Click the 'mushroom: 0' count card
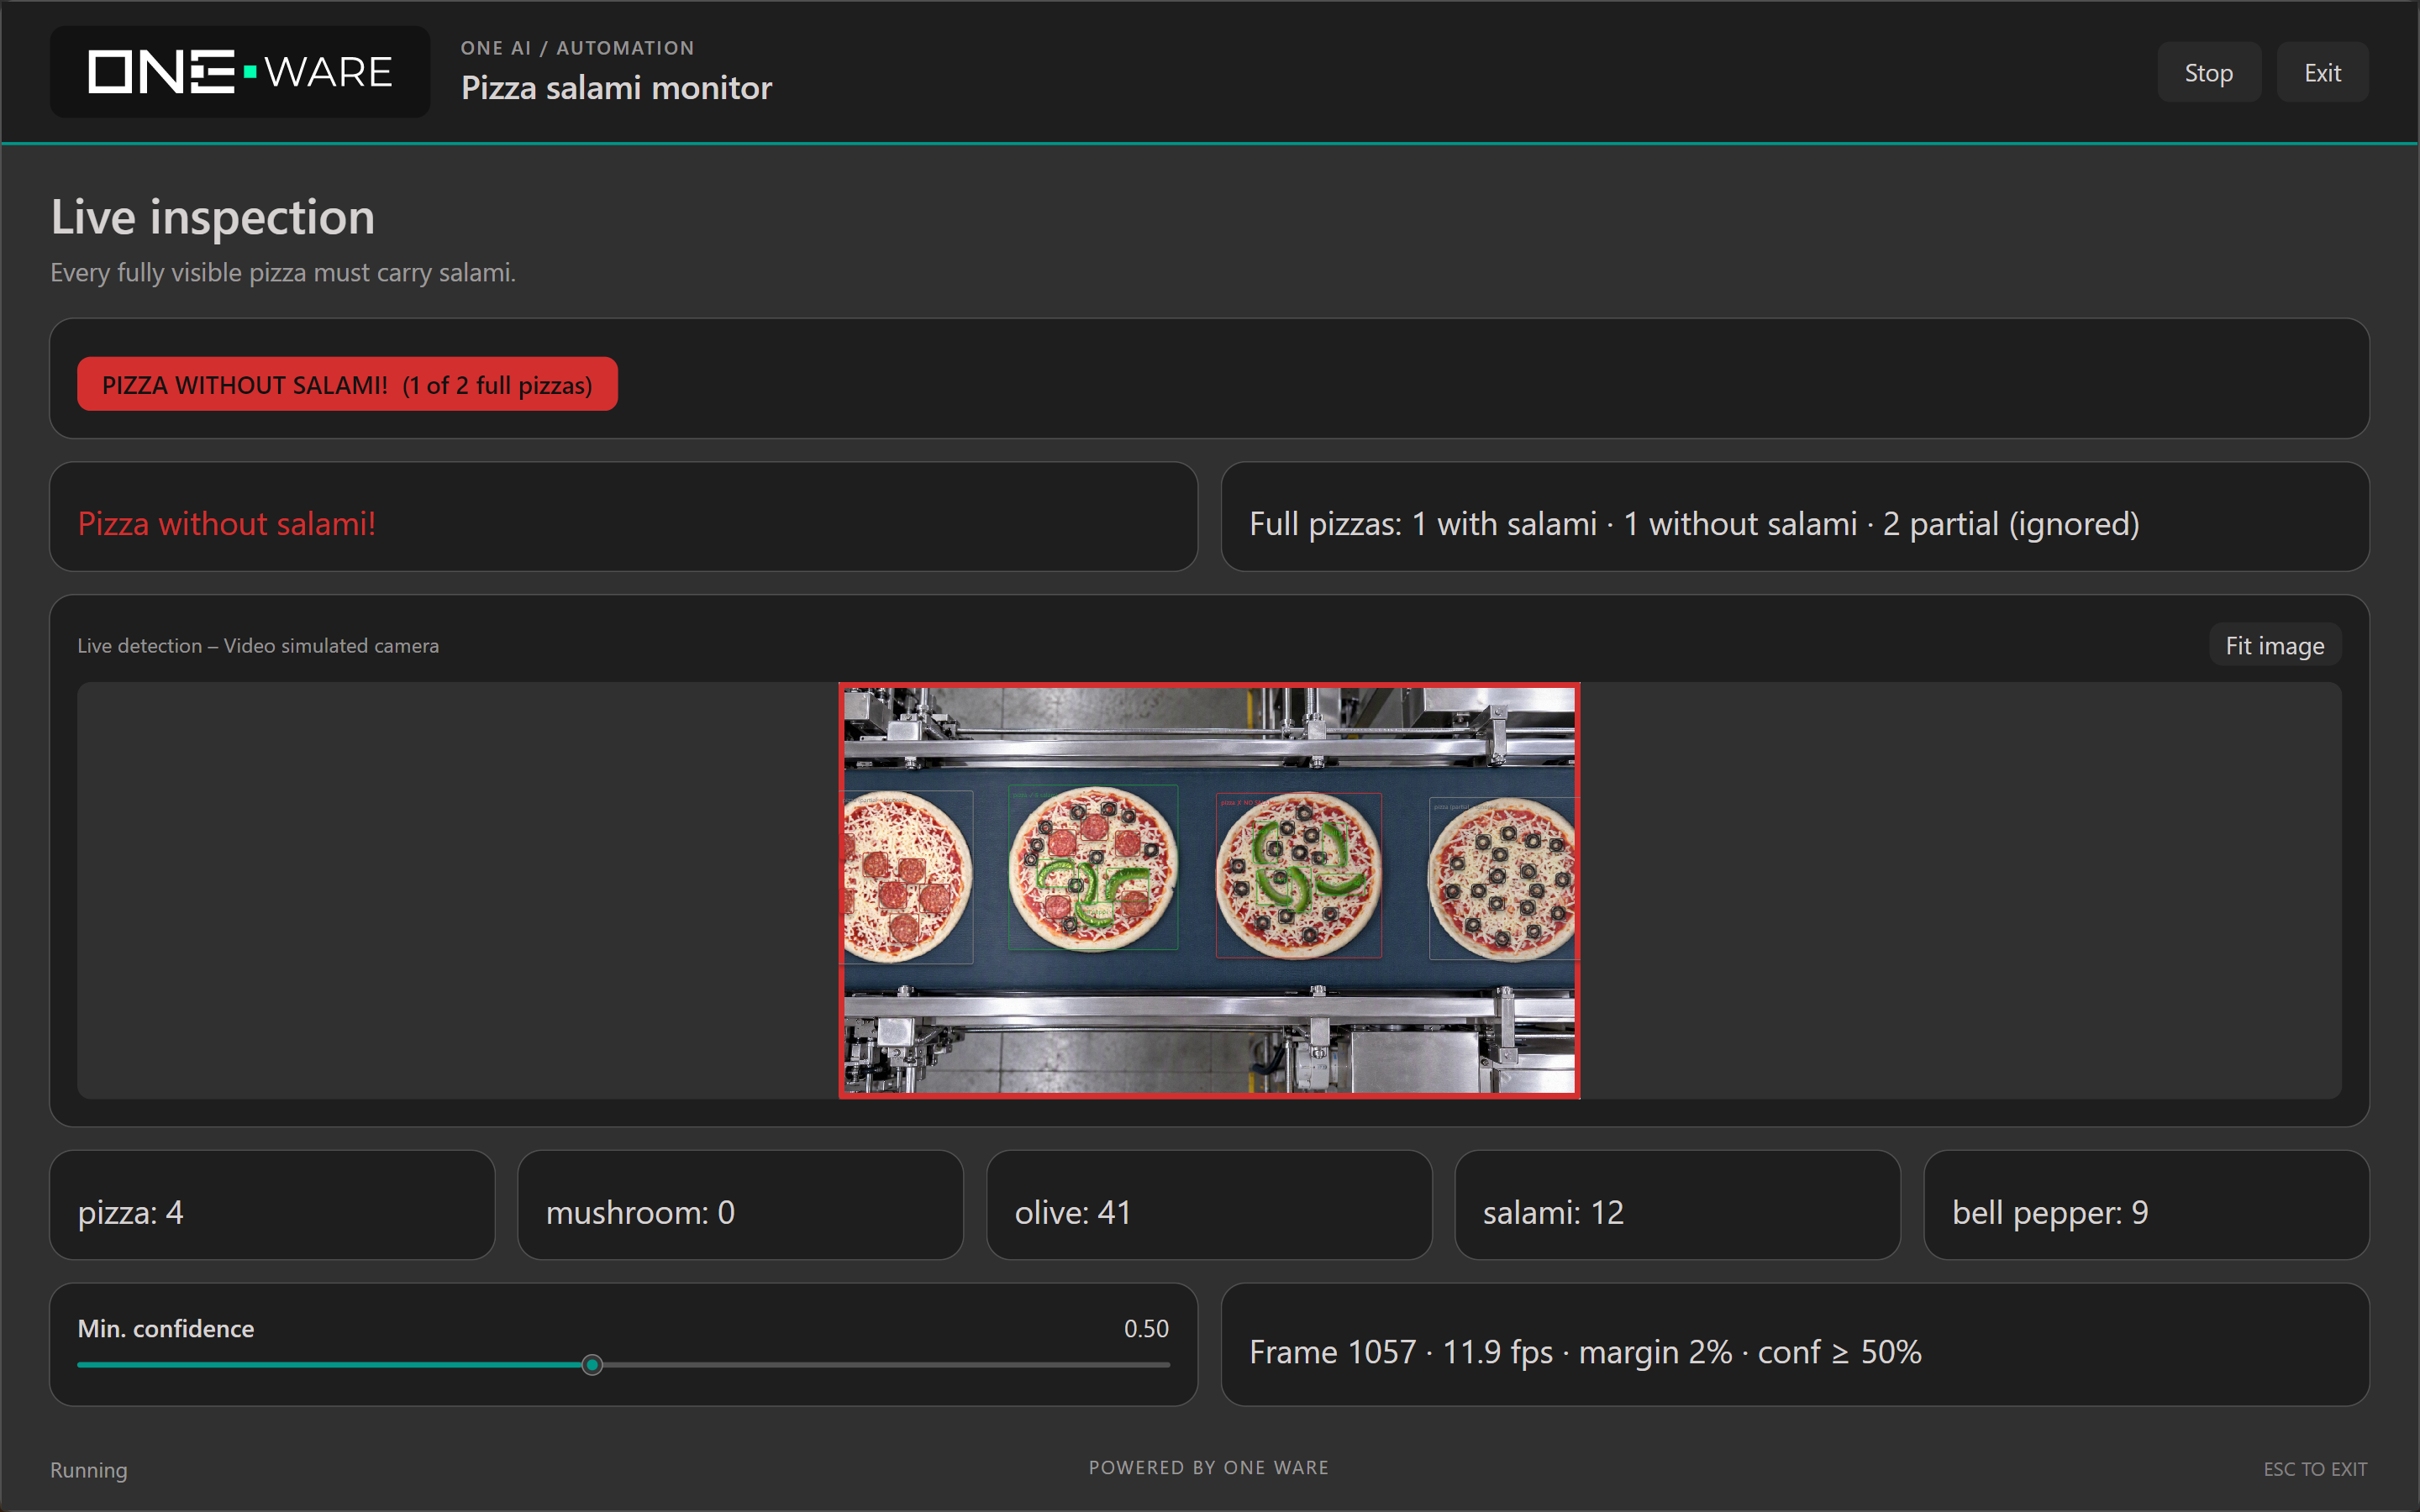 (740, 1205)
